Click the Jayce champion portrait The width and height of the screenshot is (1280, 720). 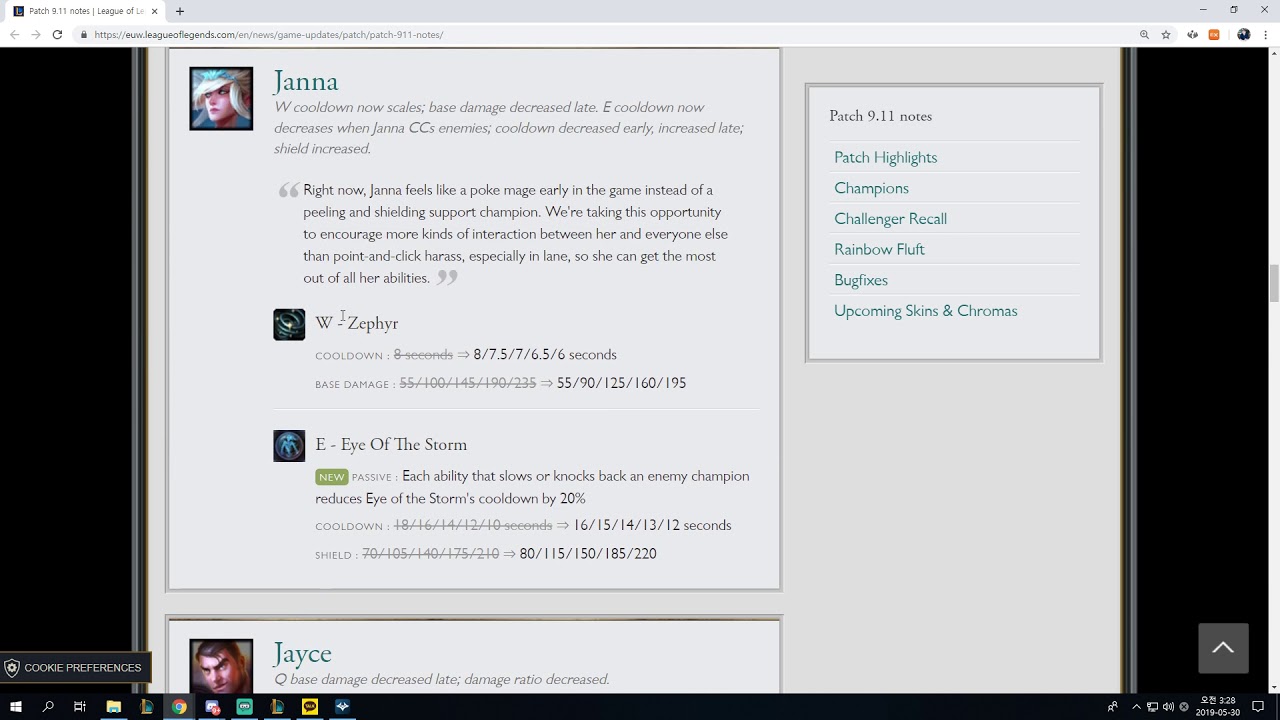click(221, 665)
